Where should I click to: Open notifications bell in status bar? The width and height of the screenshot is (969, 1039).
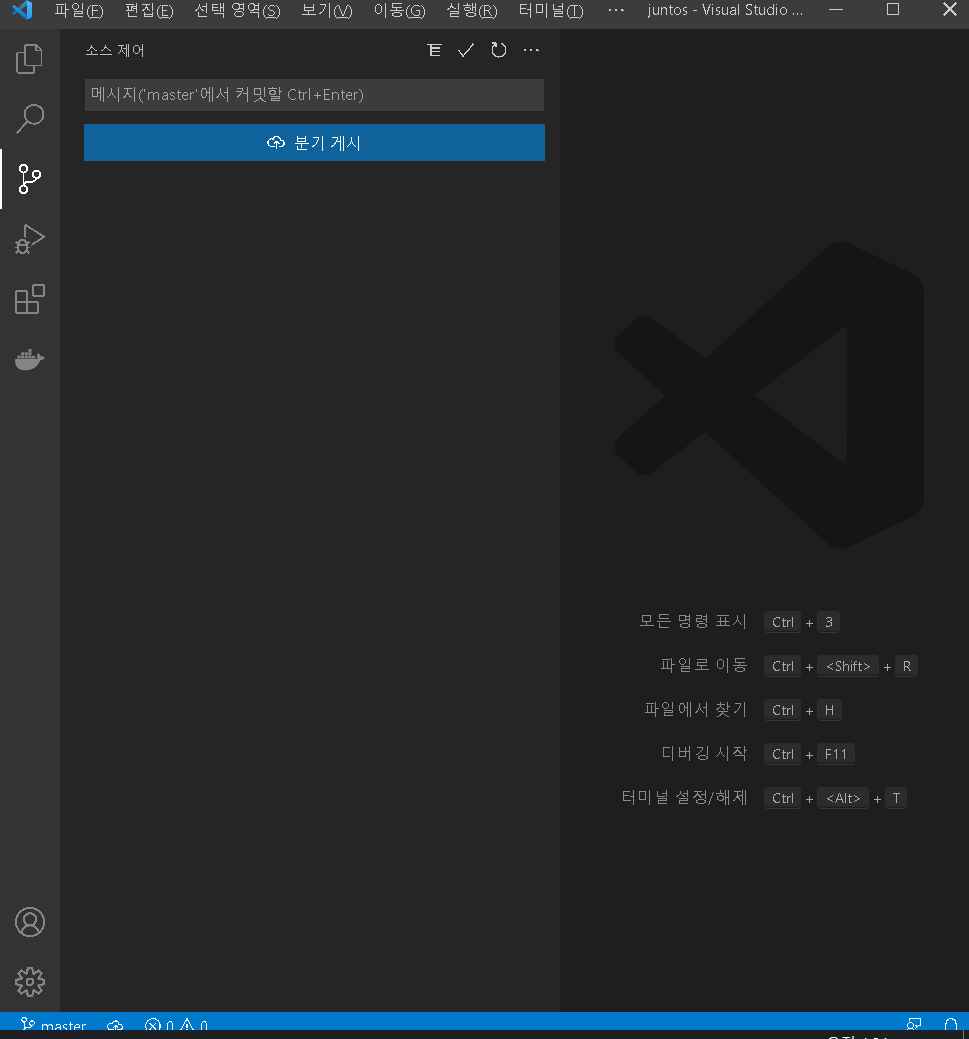950,1024
